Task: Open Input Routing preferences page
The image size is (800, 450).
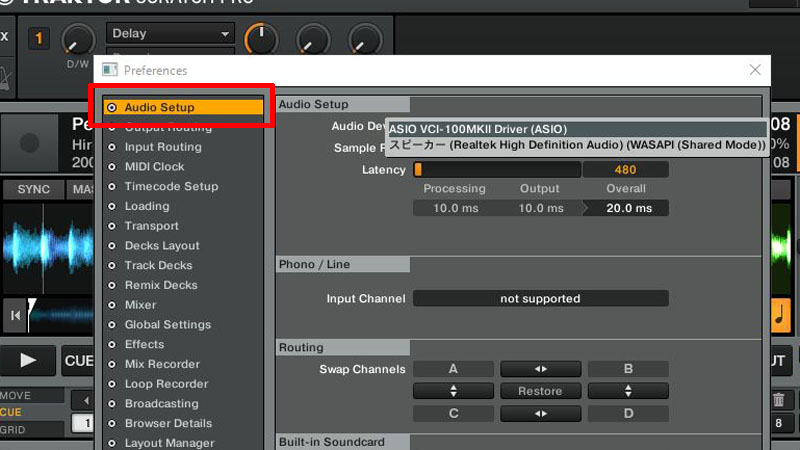Action: 163,147
